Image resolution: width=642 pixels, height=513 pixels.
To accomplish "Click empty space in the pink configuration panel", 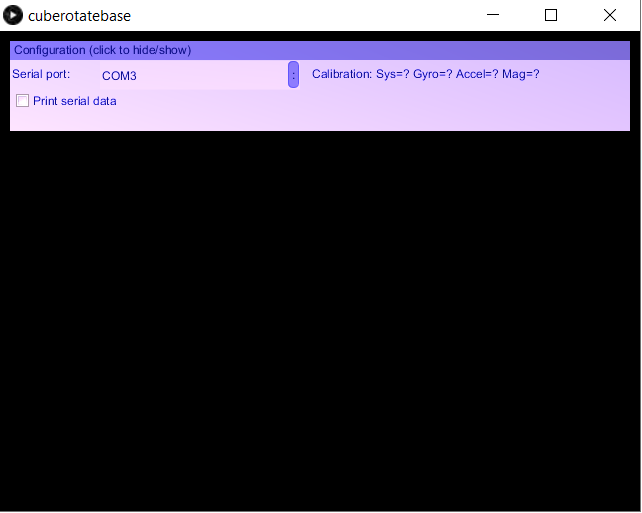I will pyautogui.click(x=400, y=110).
